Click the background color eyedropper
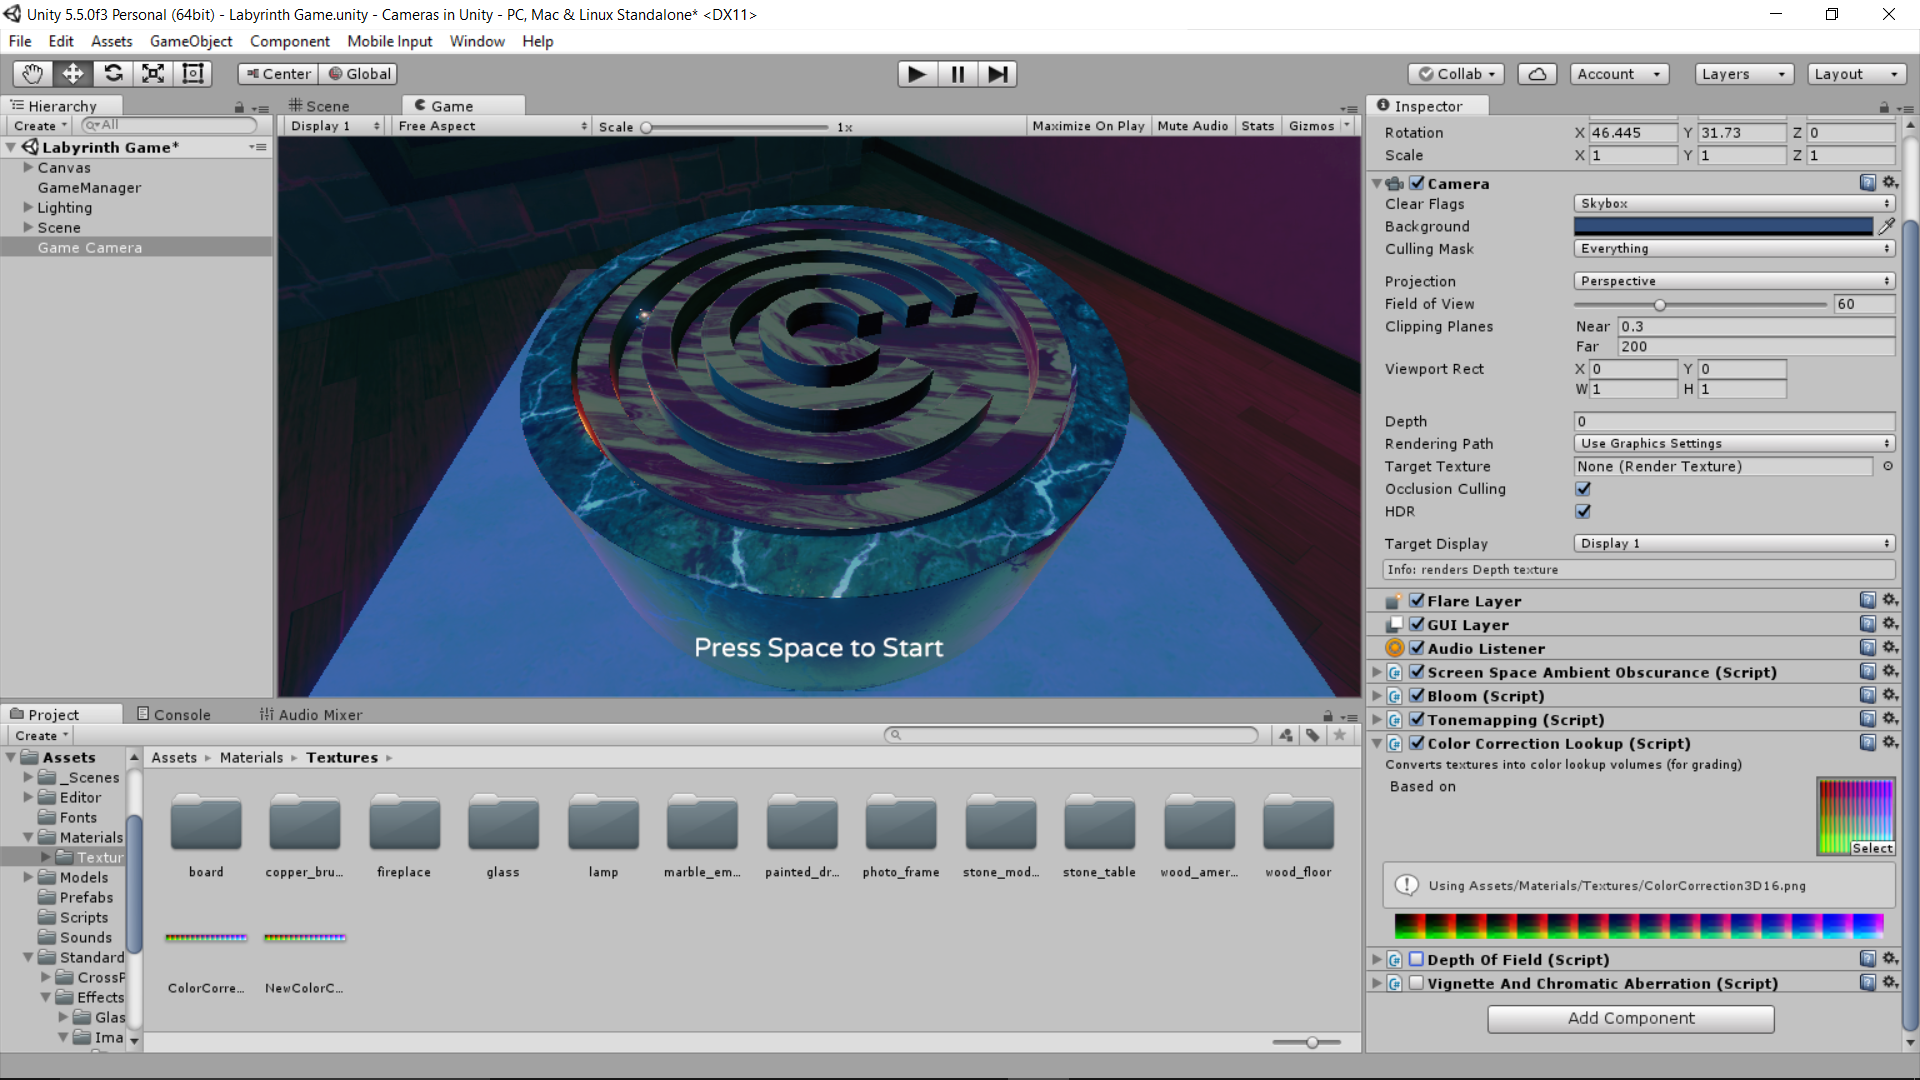 coord(1887,226)
